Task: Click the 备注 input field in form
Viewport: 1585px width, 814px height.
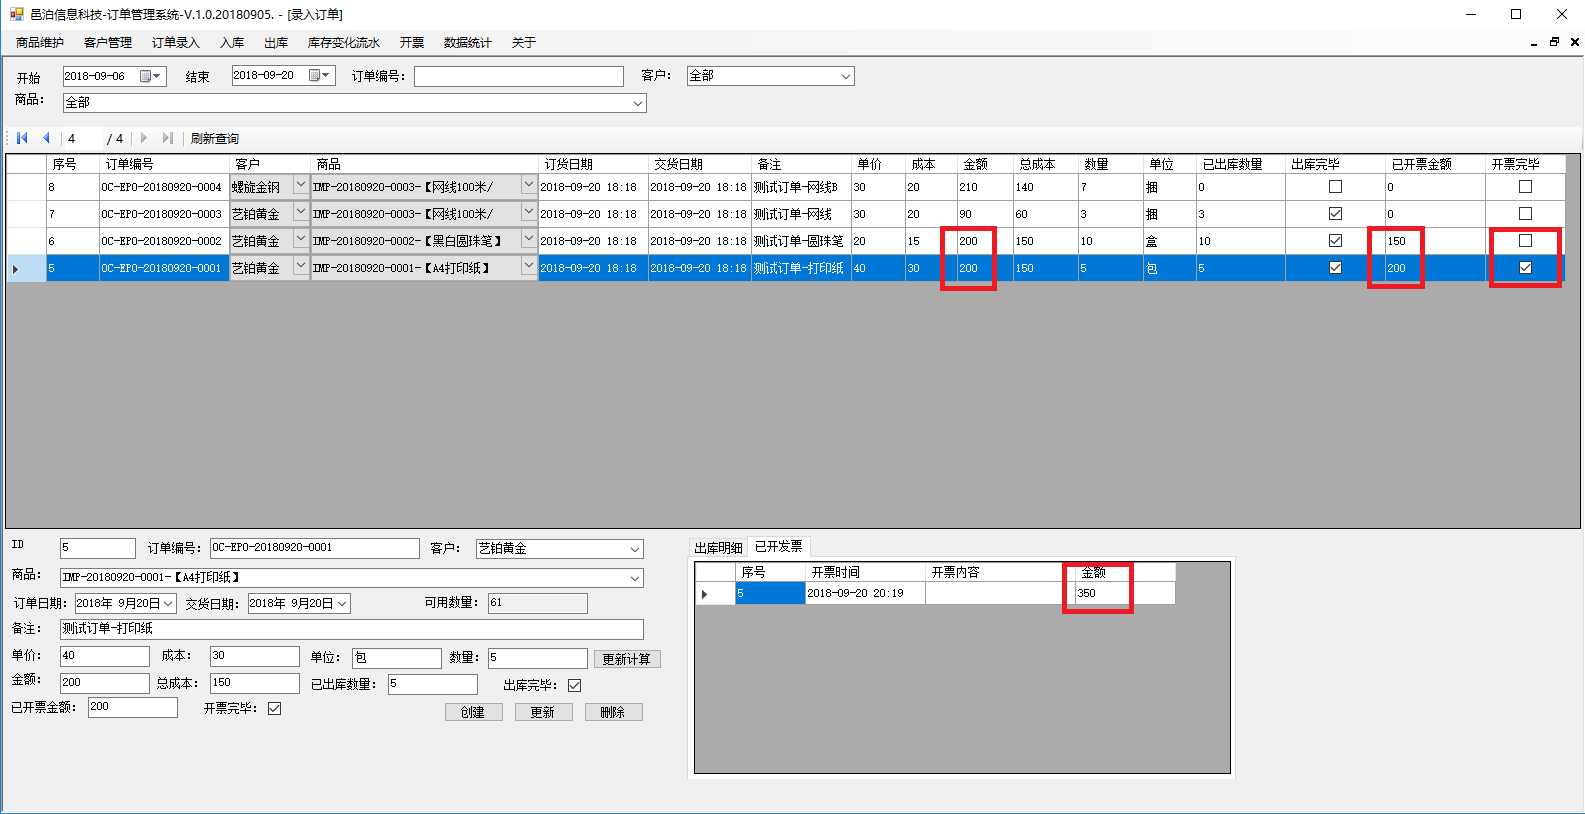Action: coord(352,629)
